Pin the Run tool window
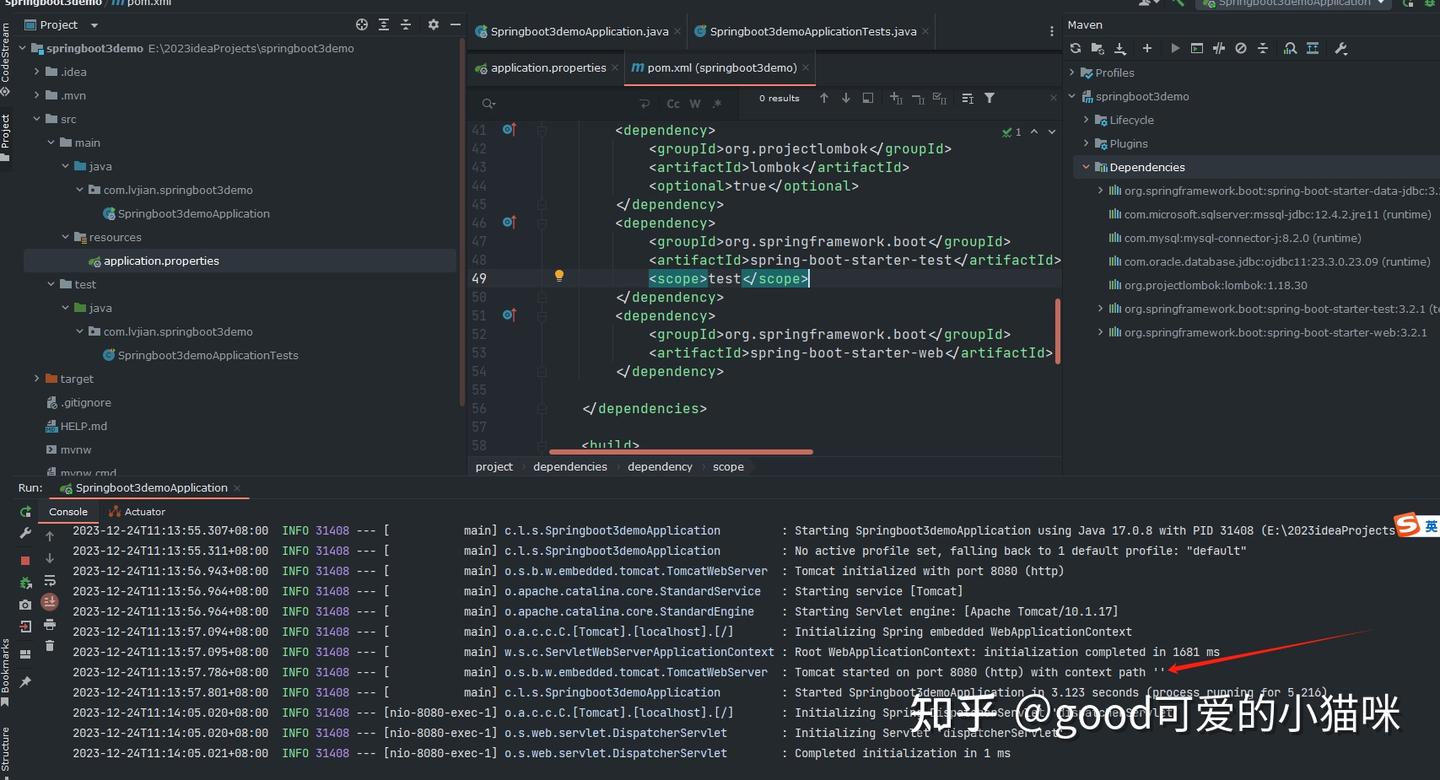Image resolution: width=1440 pixels, height=780 pixels. pos(27,683)
